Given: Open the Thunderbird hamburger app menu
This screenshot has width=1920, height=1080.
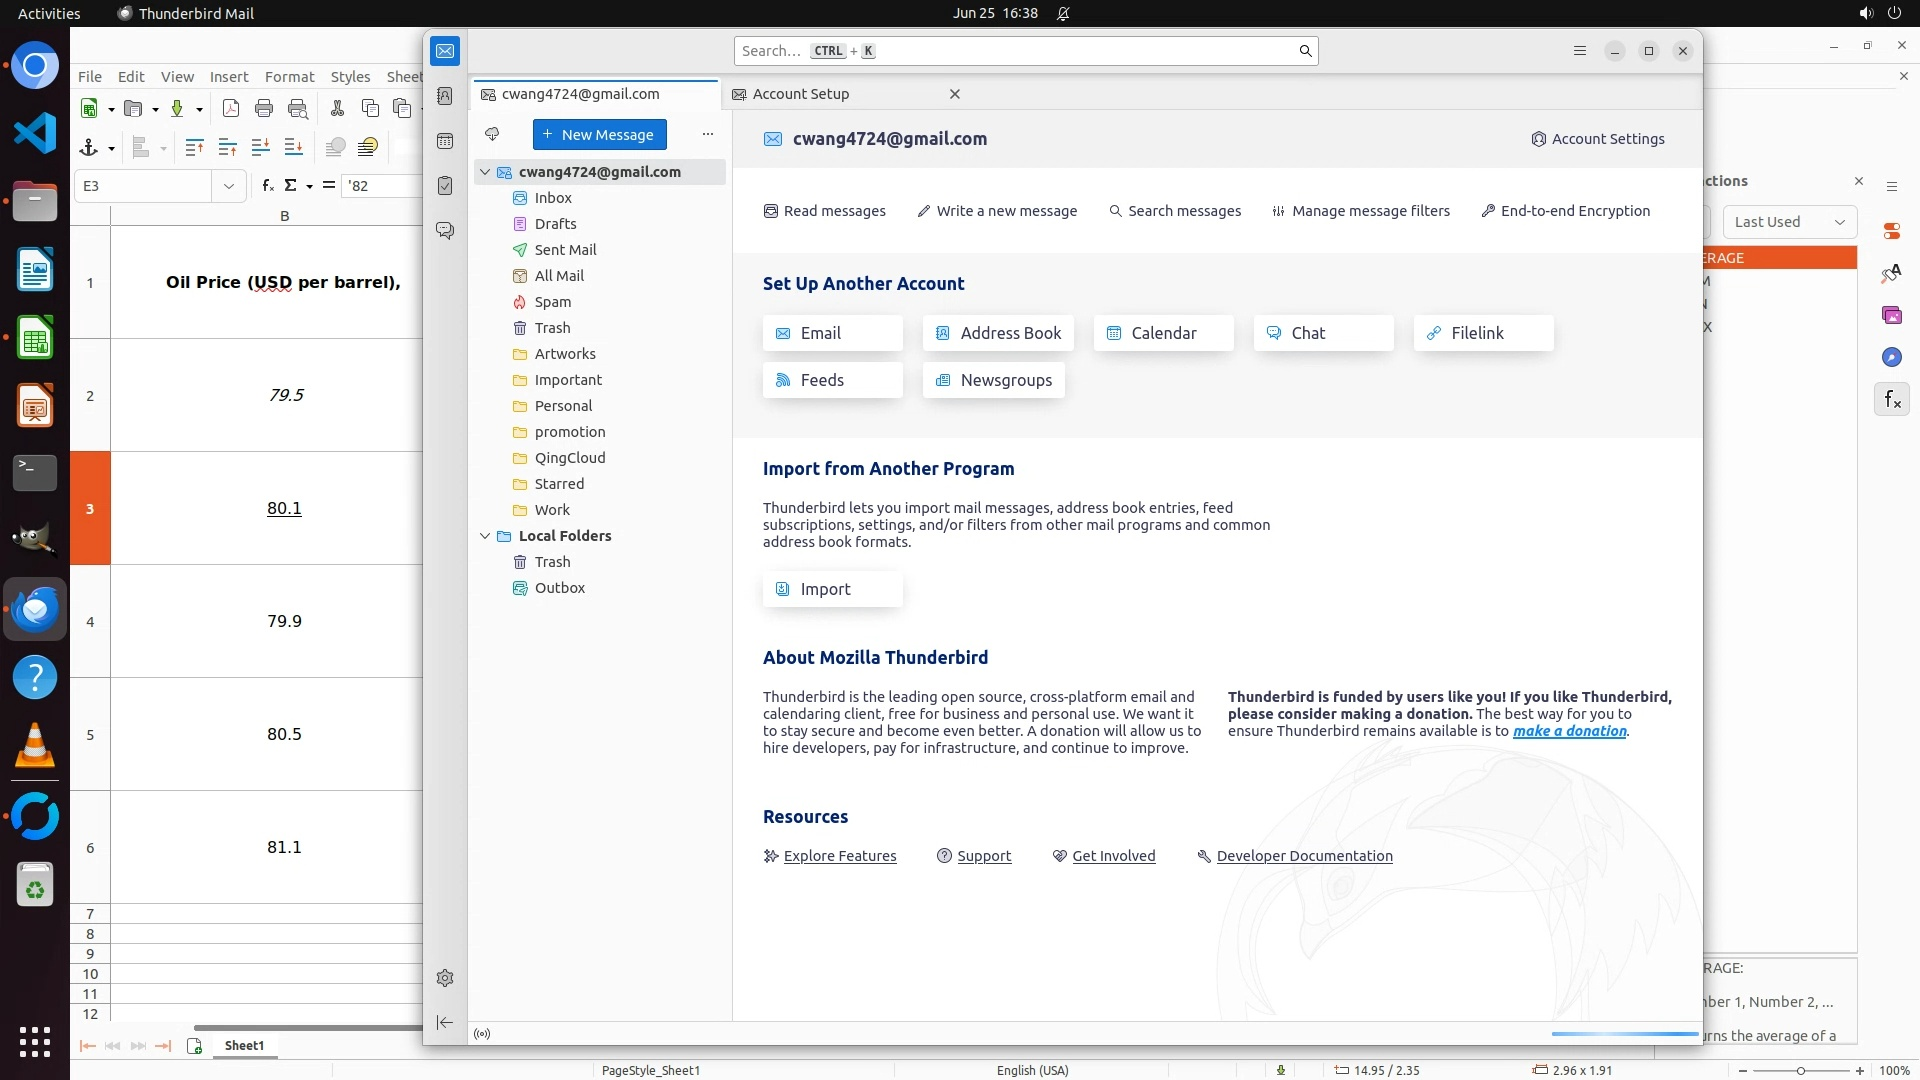Looking at the screenshot, I should (x=1580, y=51).
